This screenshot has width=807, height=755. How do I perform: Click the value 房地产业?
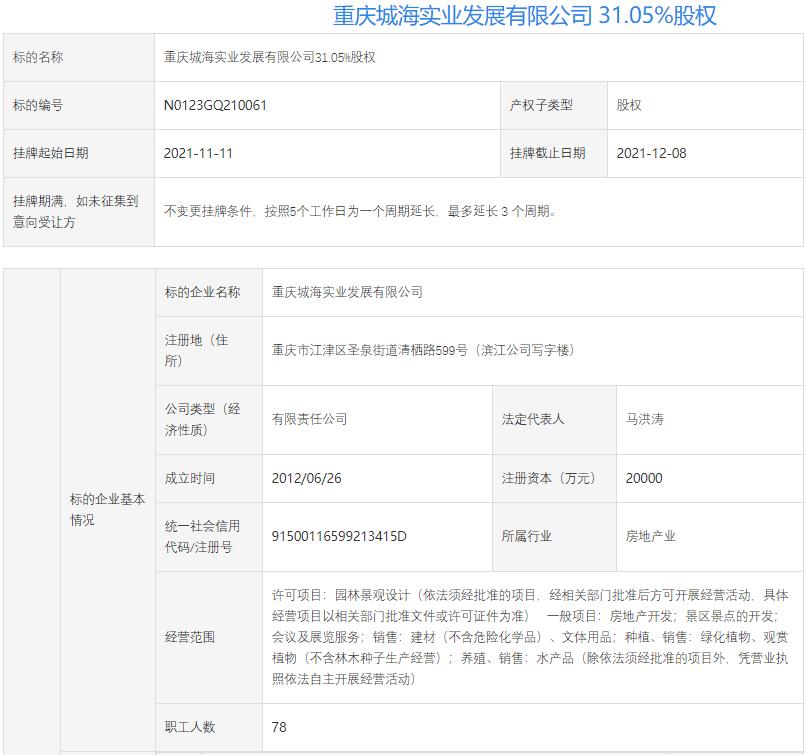click(651, 536)
